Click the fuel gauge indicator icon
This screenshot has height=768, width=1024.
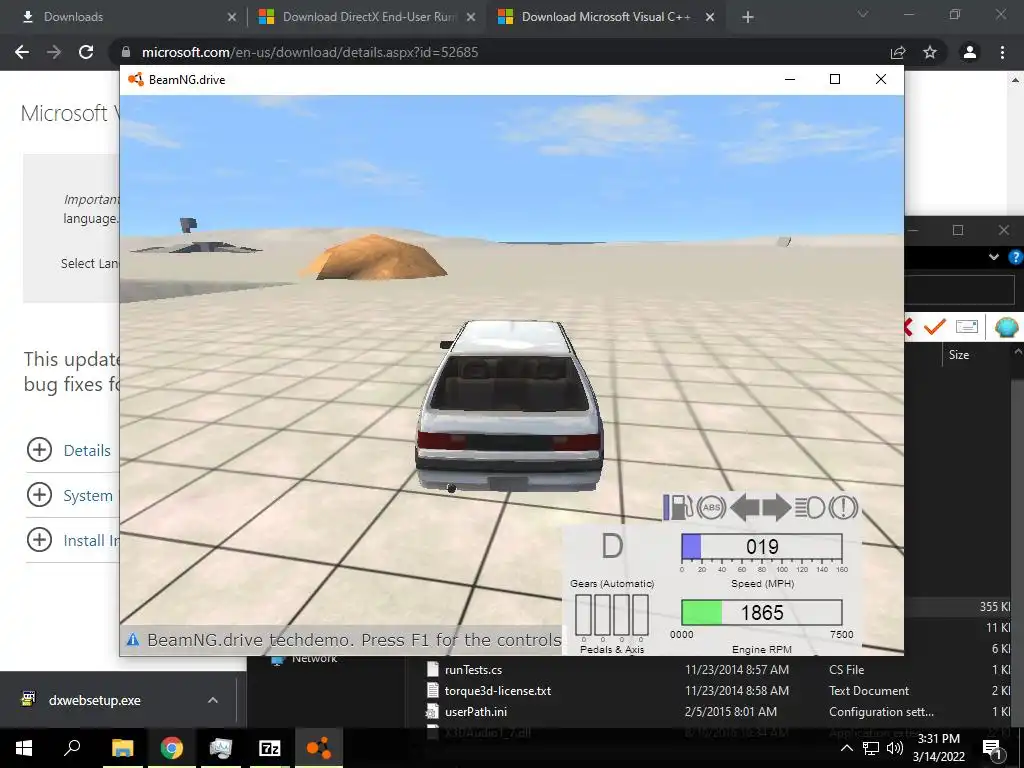point(679,507)
